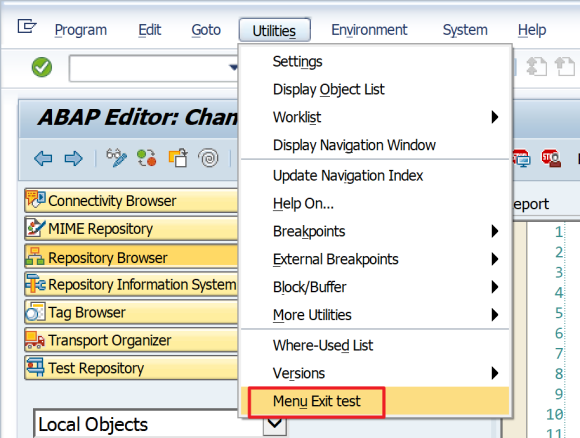Click the spiral Enhance icon
The image size is (580, 438).
(x=208, y=158)
